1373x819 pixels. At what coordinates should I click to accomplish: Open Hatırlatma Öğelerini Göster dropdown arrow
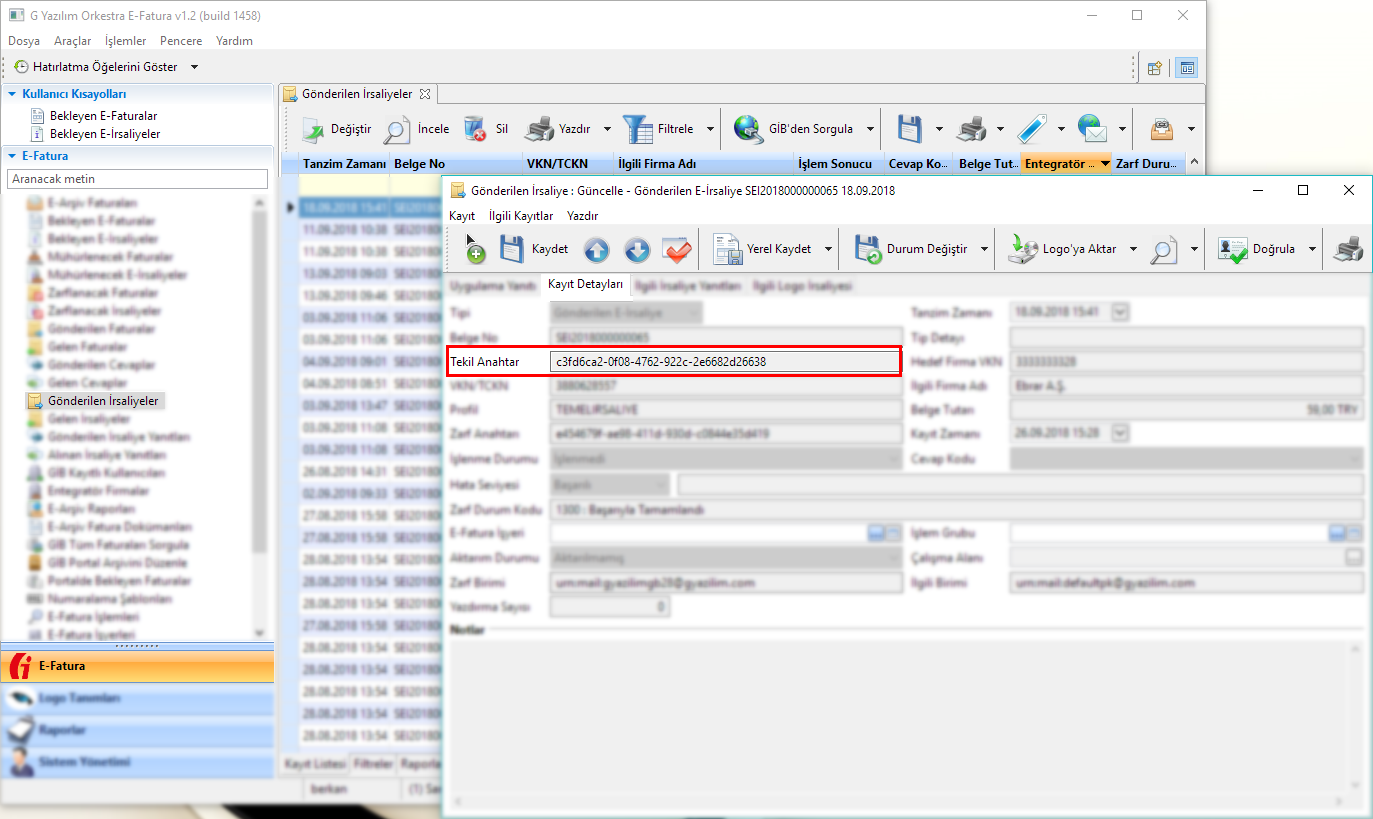[x=194, y=67]
